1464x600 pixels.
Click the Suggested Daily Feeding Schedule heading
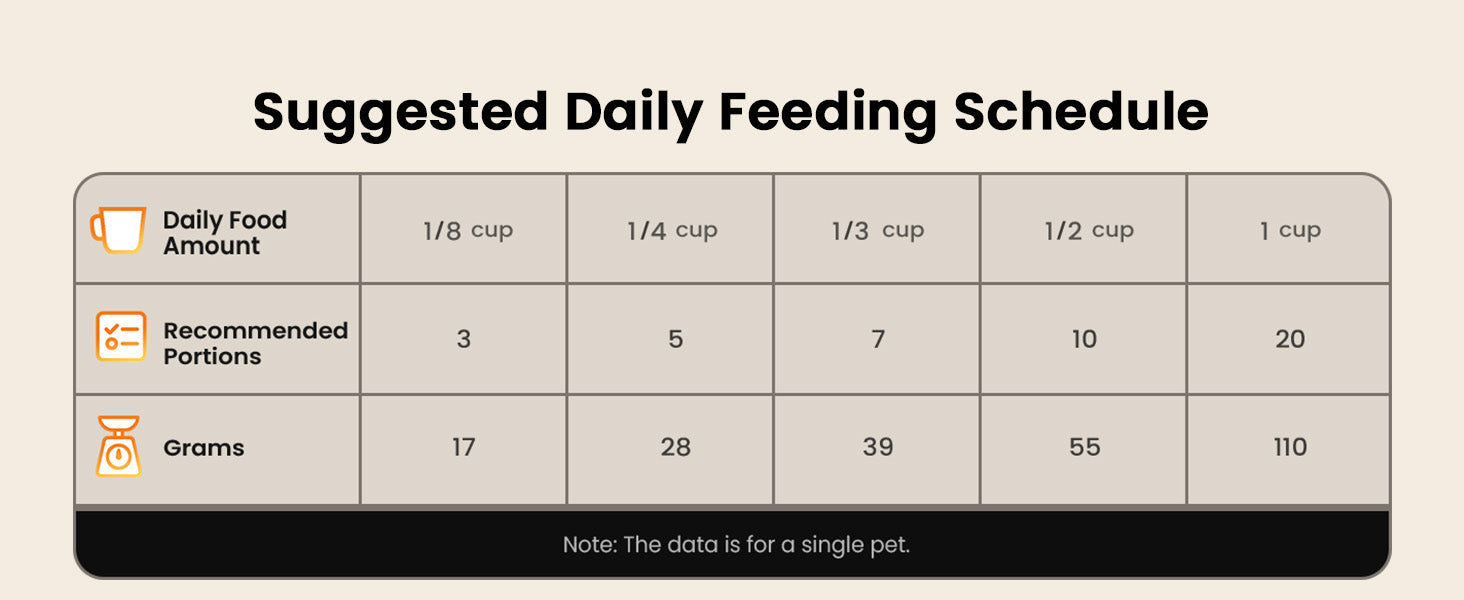[x=730, y=111]
